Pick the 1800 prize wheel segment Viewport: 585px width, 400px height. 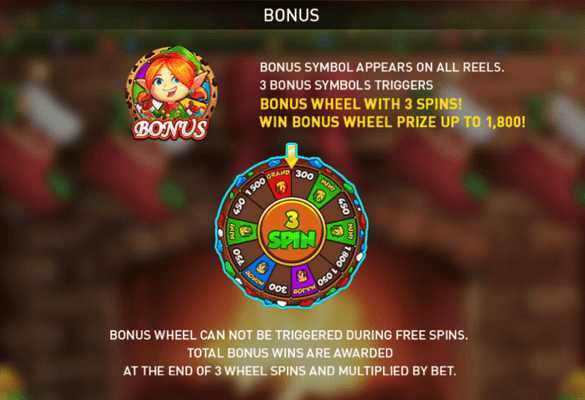click(344, 257)
